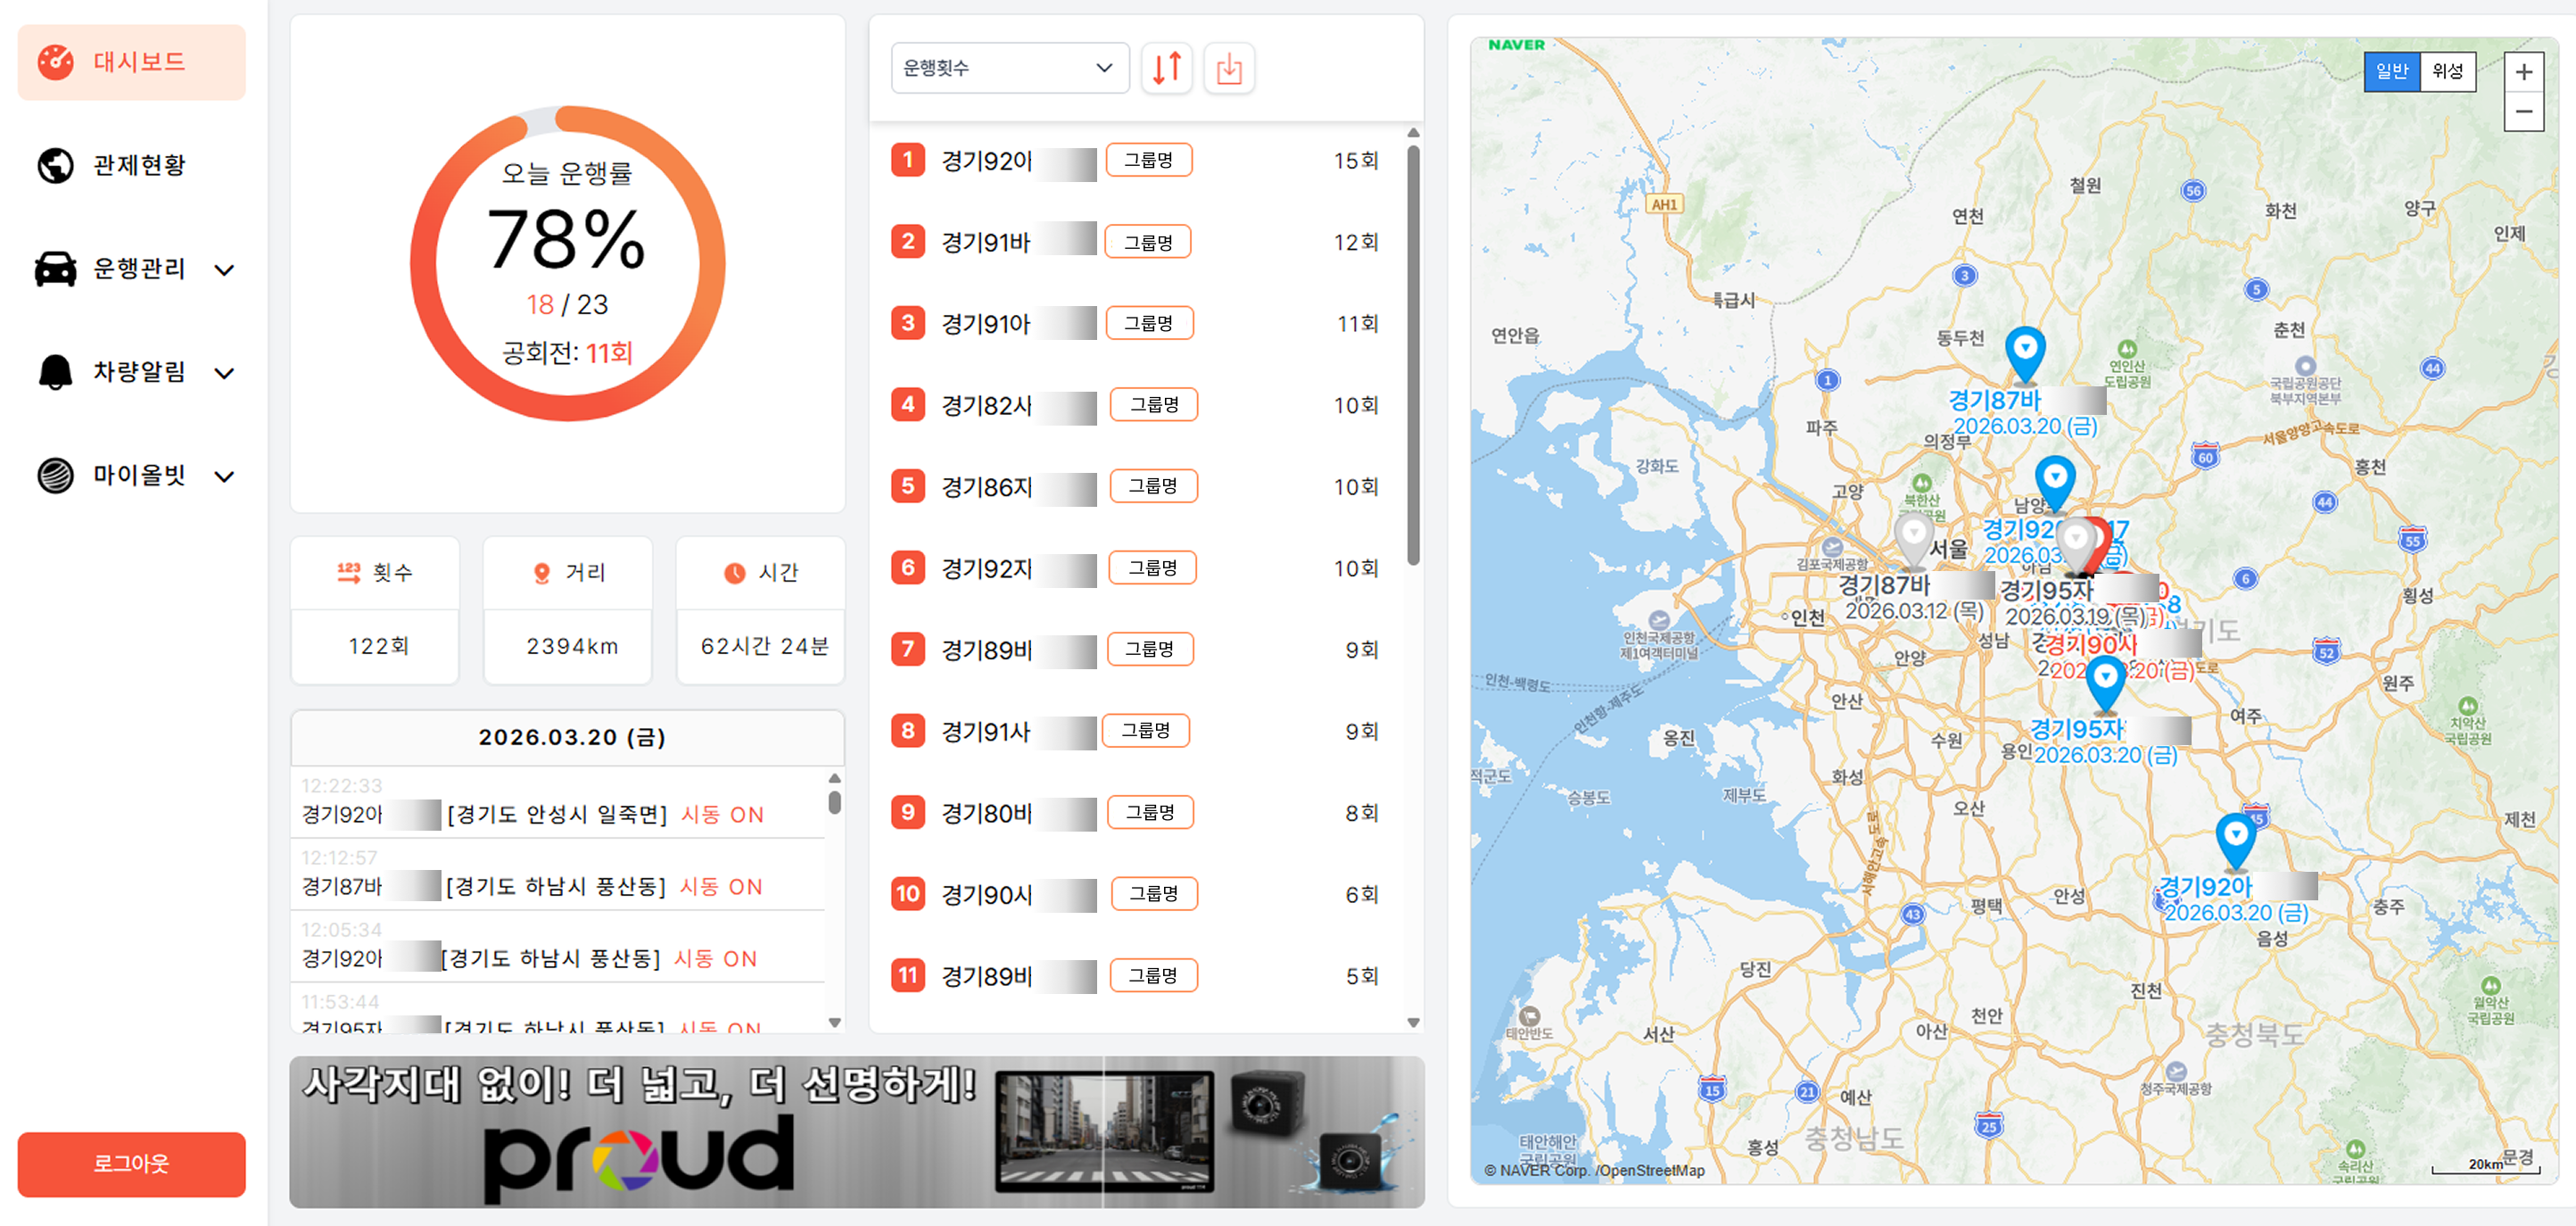Open the 운행횟수 dropdown
The image size is (2576, 1226).
[x=1009, y=68]
